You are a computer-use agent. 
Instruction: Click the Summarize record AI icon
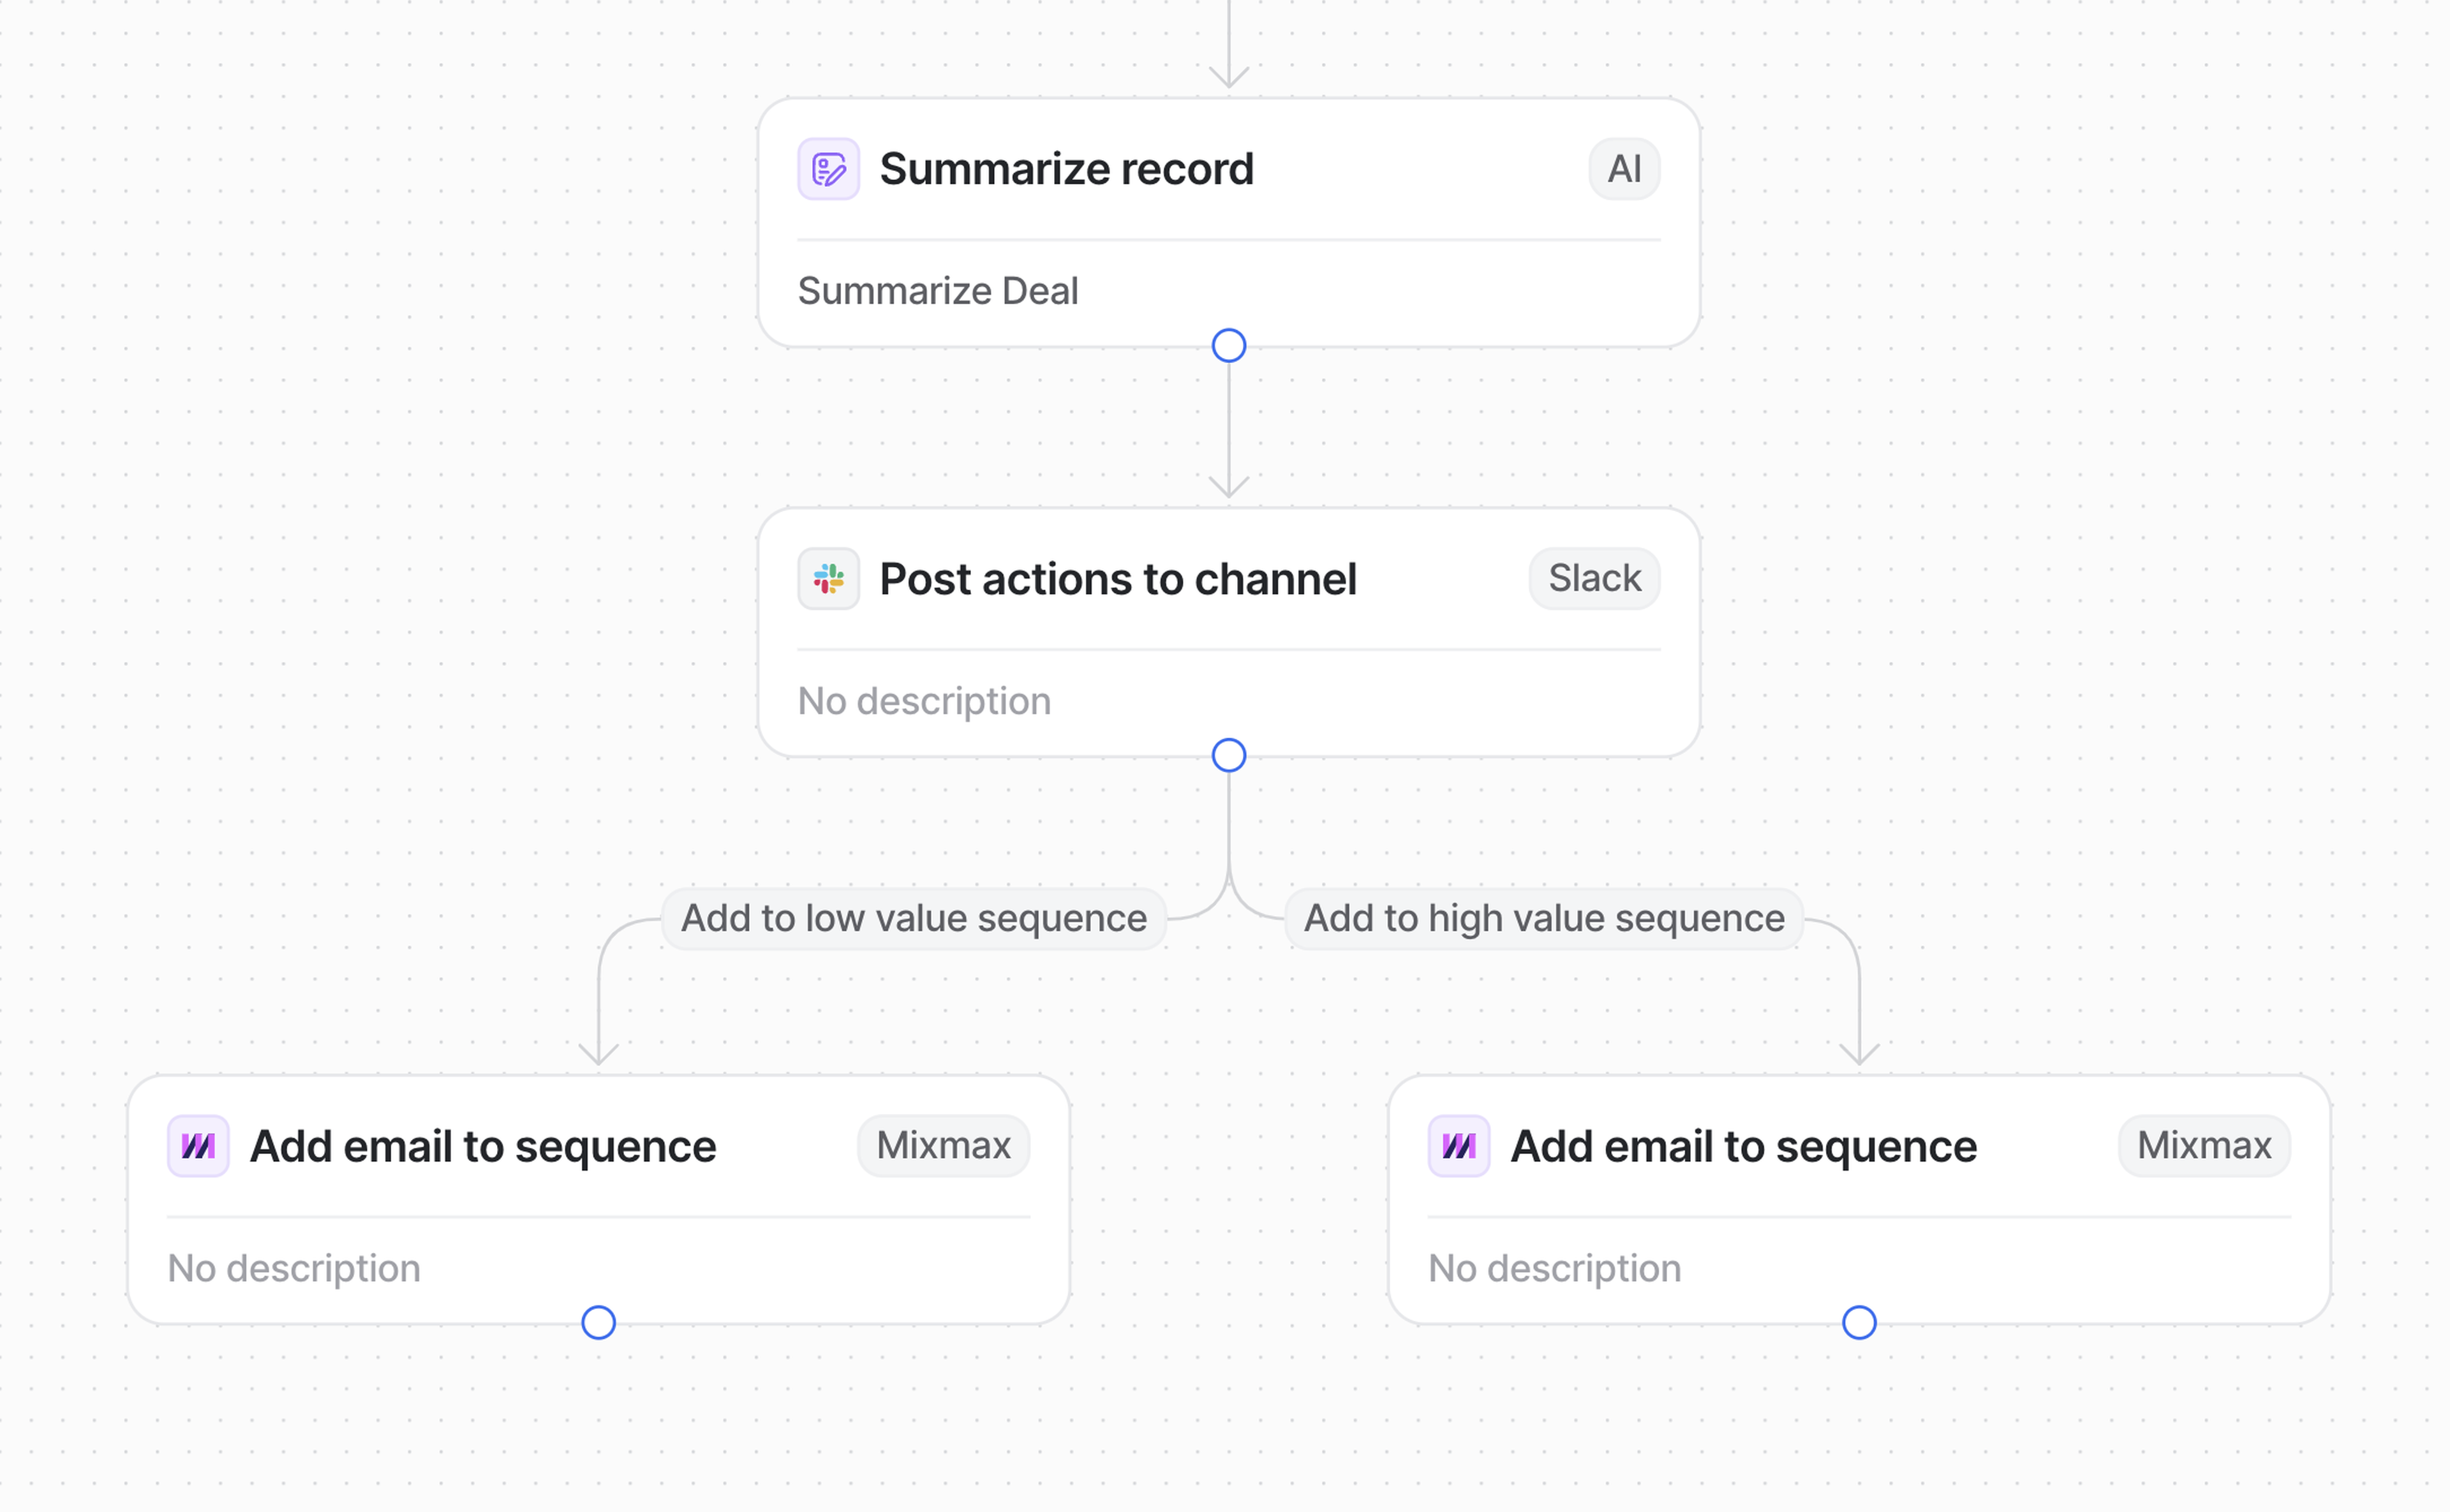click(828, 169)
